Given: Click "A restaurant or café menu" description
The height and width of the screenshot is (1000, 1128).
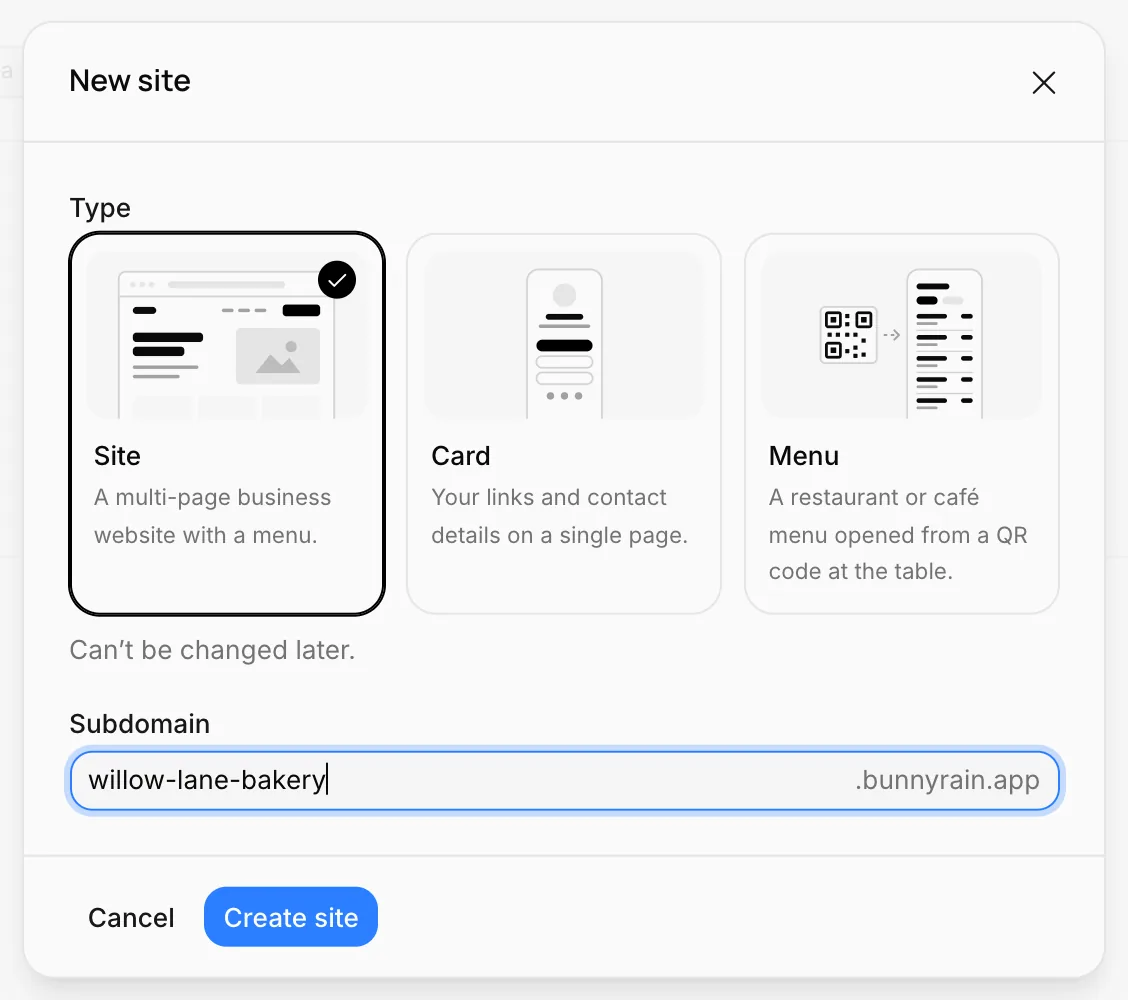Looking at the screenshot, I should [898, 534].
